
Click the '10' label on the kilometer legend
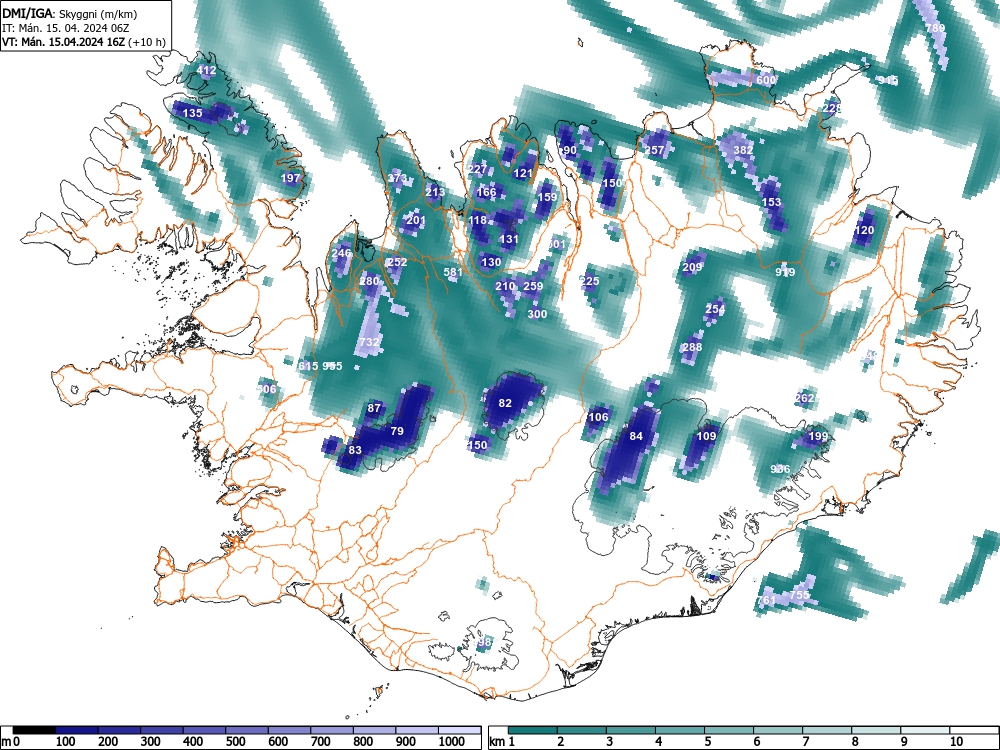click(955, 742)
